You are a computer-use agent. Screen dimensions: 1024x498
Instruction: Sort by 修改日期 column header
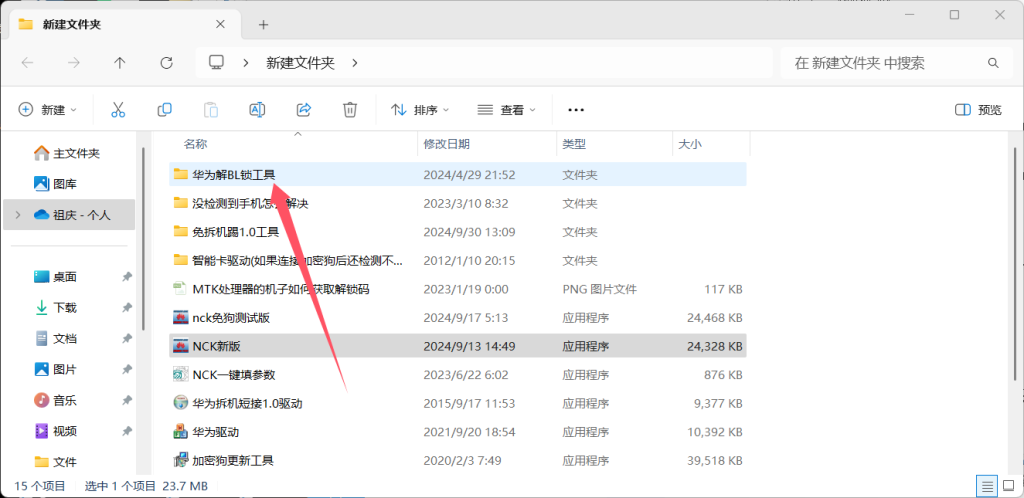click(x=447, y=144)
